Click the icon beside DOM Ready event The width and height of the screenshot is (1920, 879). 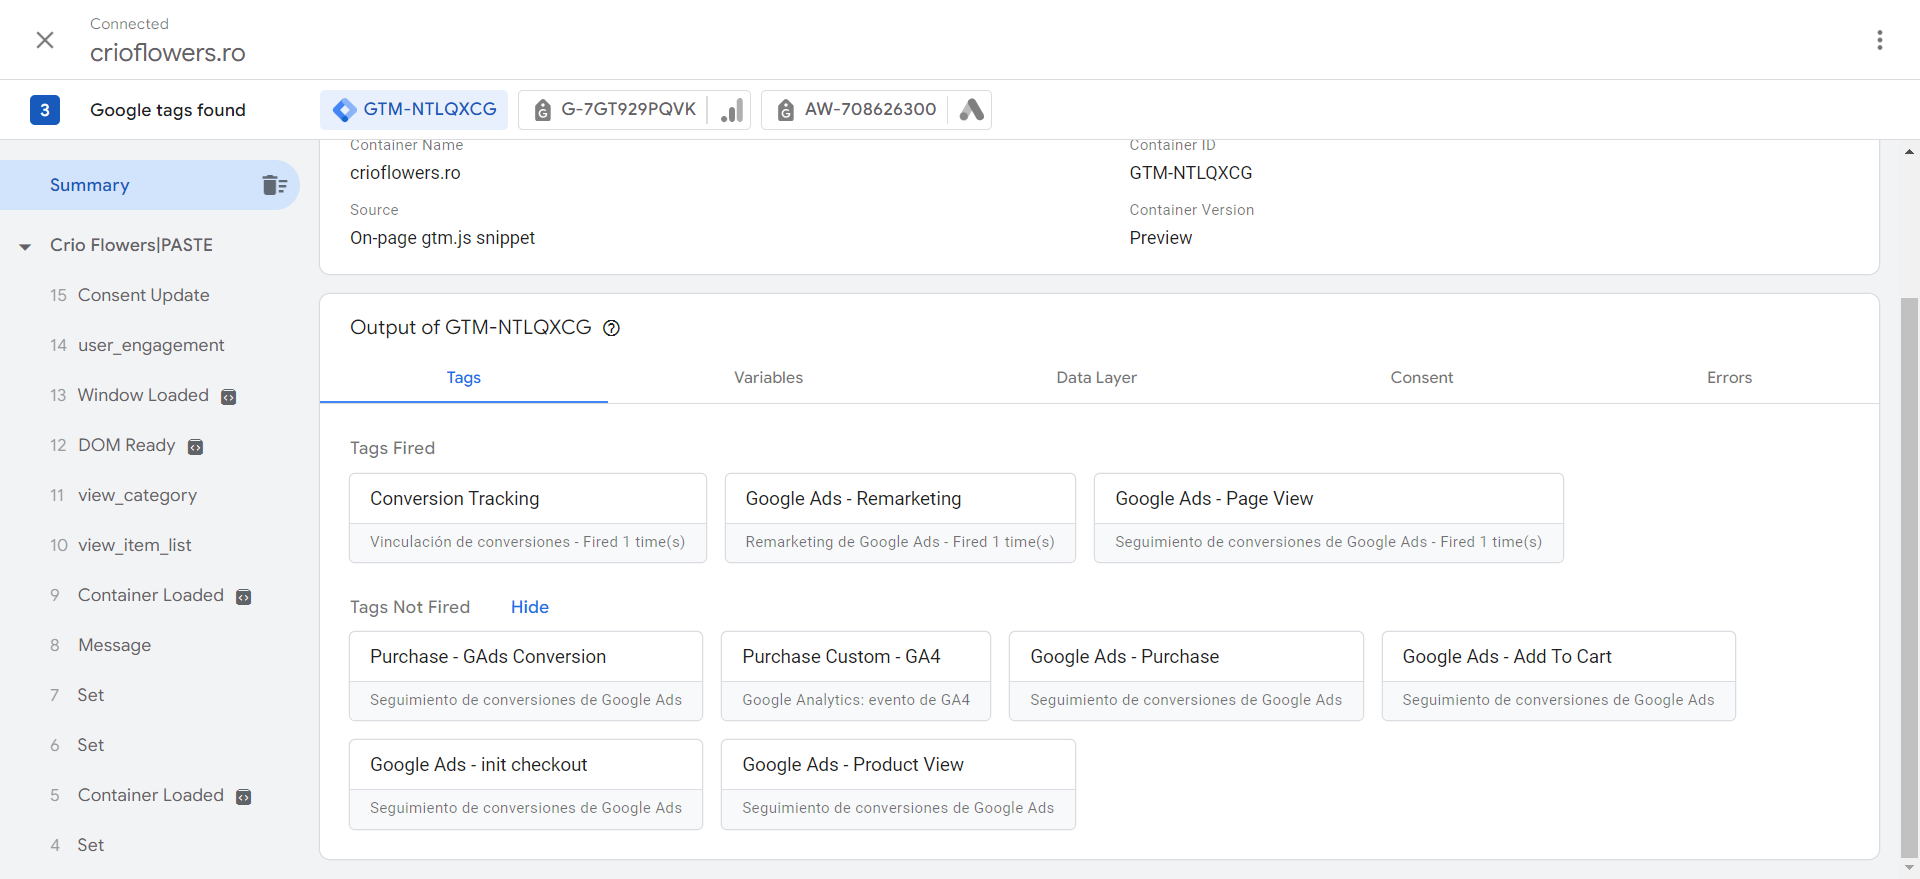click(196, 447)
